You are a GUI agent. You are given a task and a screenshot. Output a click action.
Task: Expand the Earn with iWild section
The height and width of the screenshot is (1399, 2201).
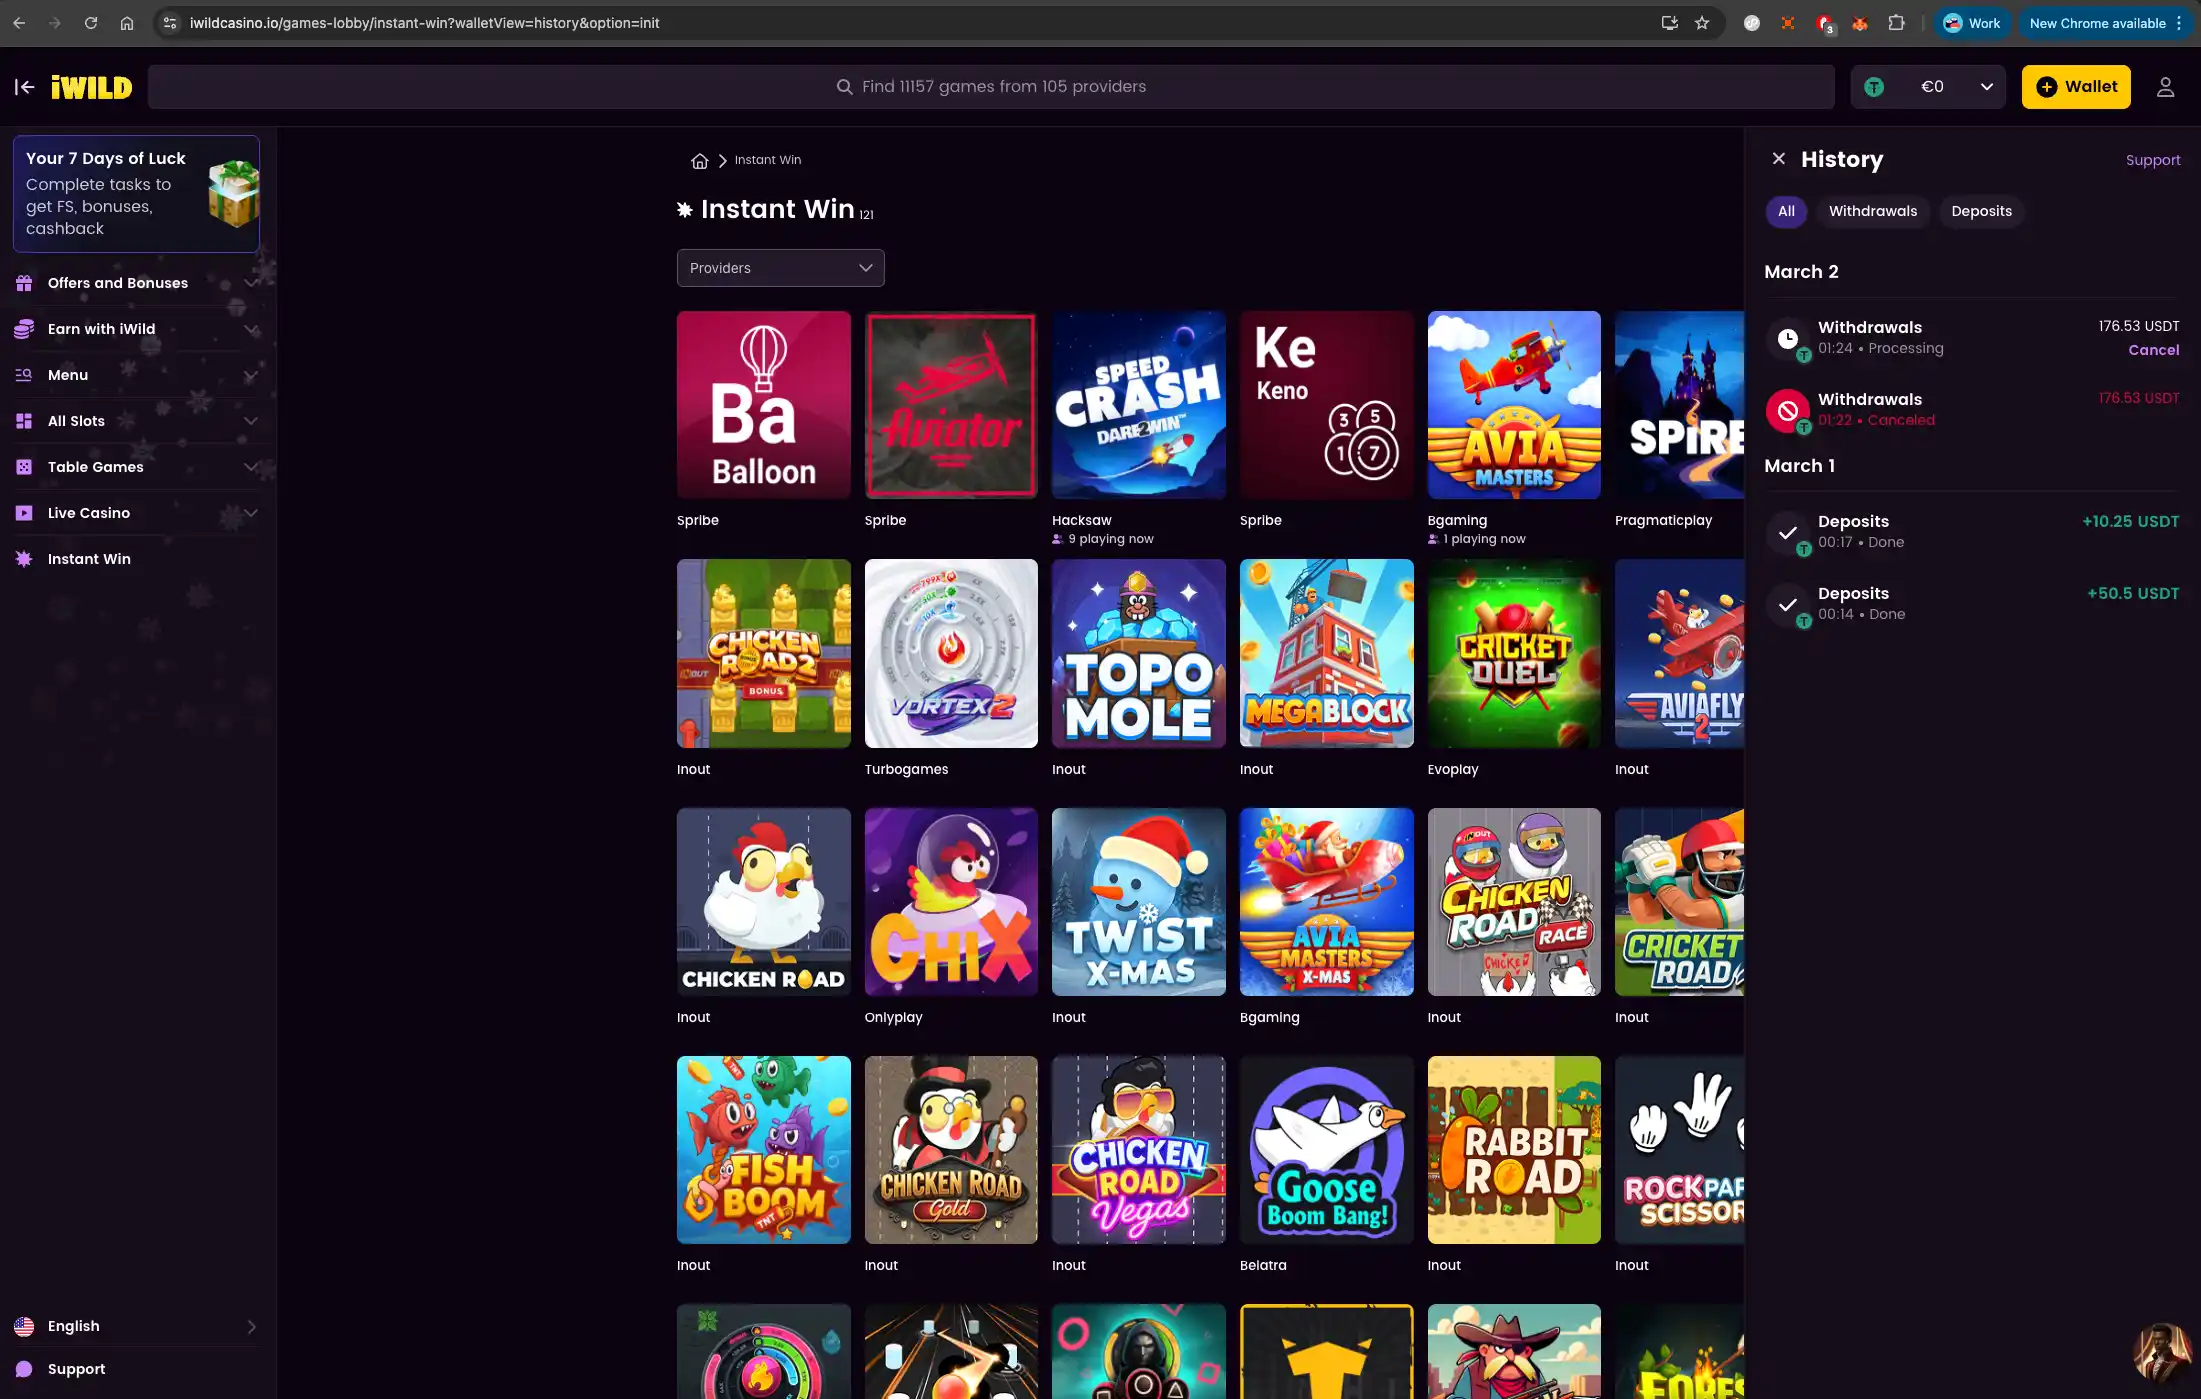251,329
